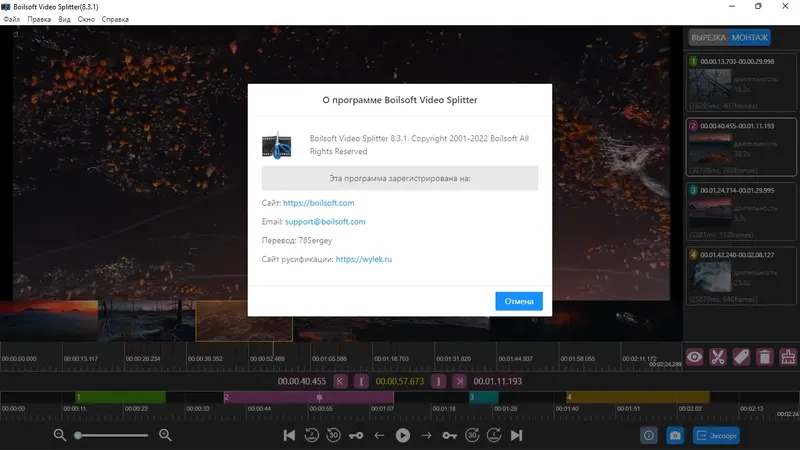Forward 2 minutes with the forward icon
This screenshot has height=450, width=800.
click(x=494, y=435)
